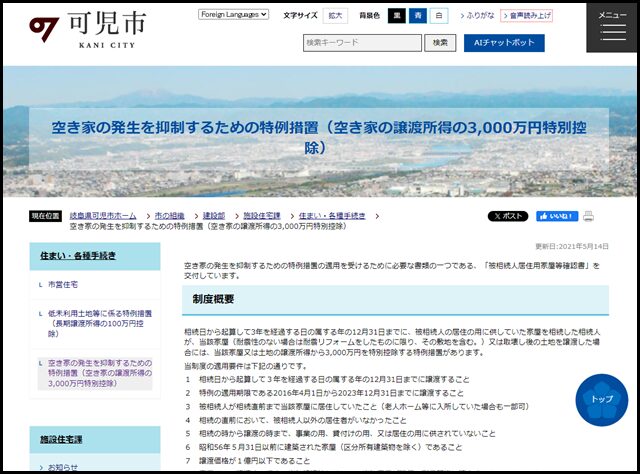Open 建設部 breadcrumb link
The height and width of the screenshot is (474, 640).
pyautogui.click(x=214, y=216)
